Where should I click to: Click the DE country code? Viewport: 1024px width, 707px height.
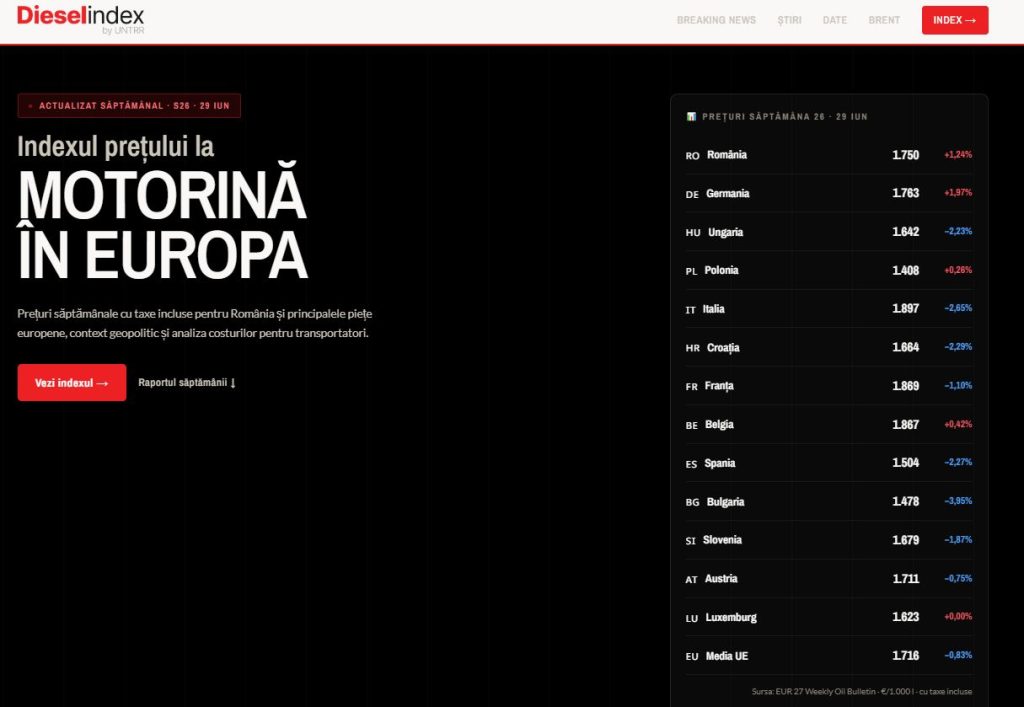tap(692, 194)
